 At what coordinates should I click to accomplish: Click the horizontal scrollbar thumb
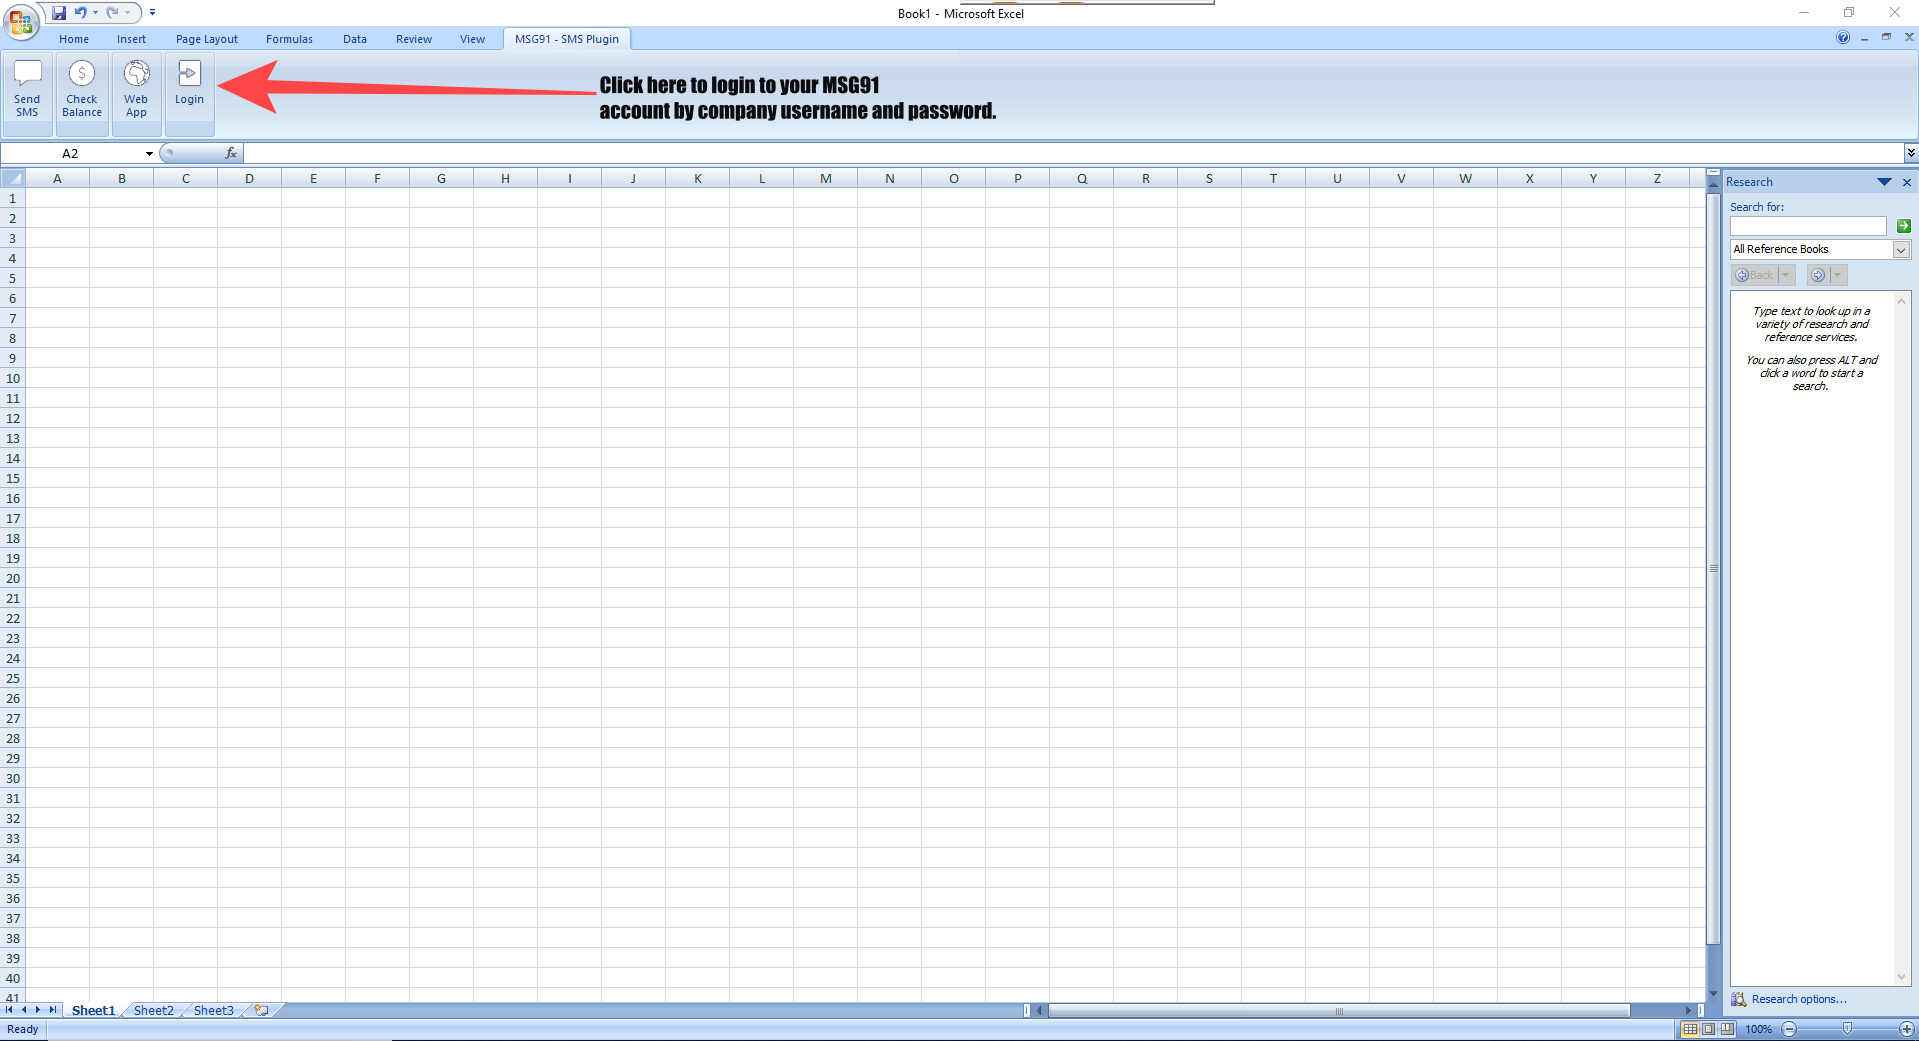point(1339,1010)
